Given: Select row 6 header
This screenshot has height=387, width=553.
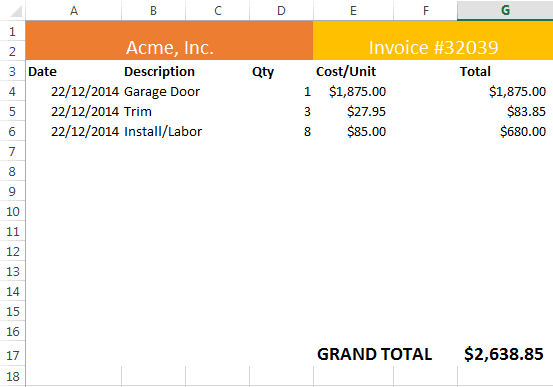Looking at the screenshot, I should pyautogui.click(x=13, y=132).
